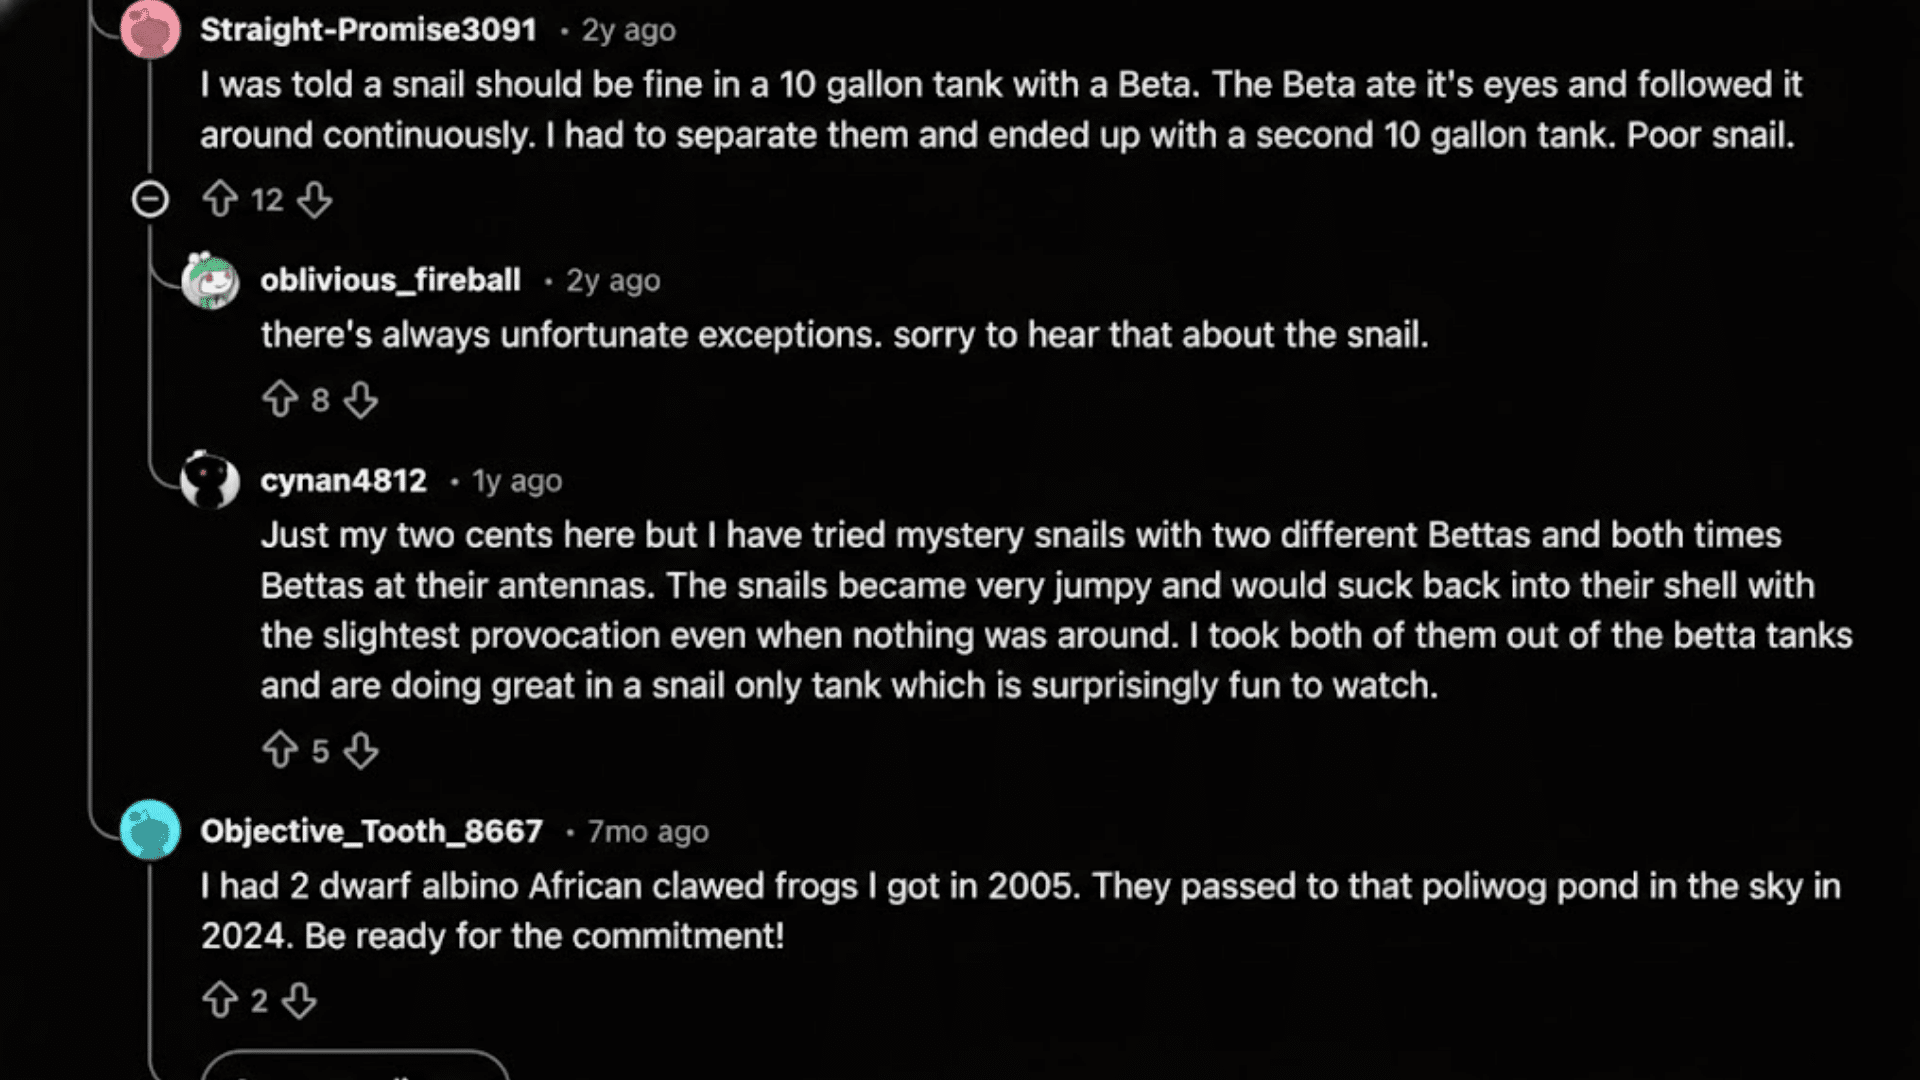
Task: Toggle the upvote on oblivious_fireball's comment
Action: pos(281,399)
